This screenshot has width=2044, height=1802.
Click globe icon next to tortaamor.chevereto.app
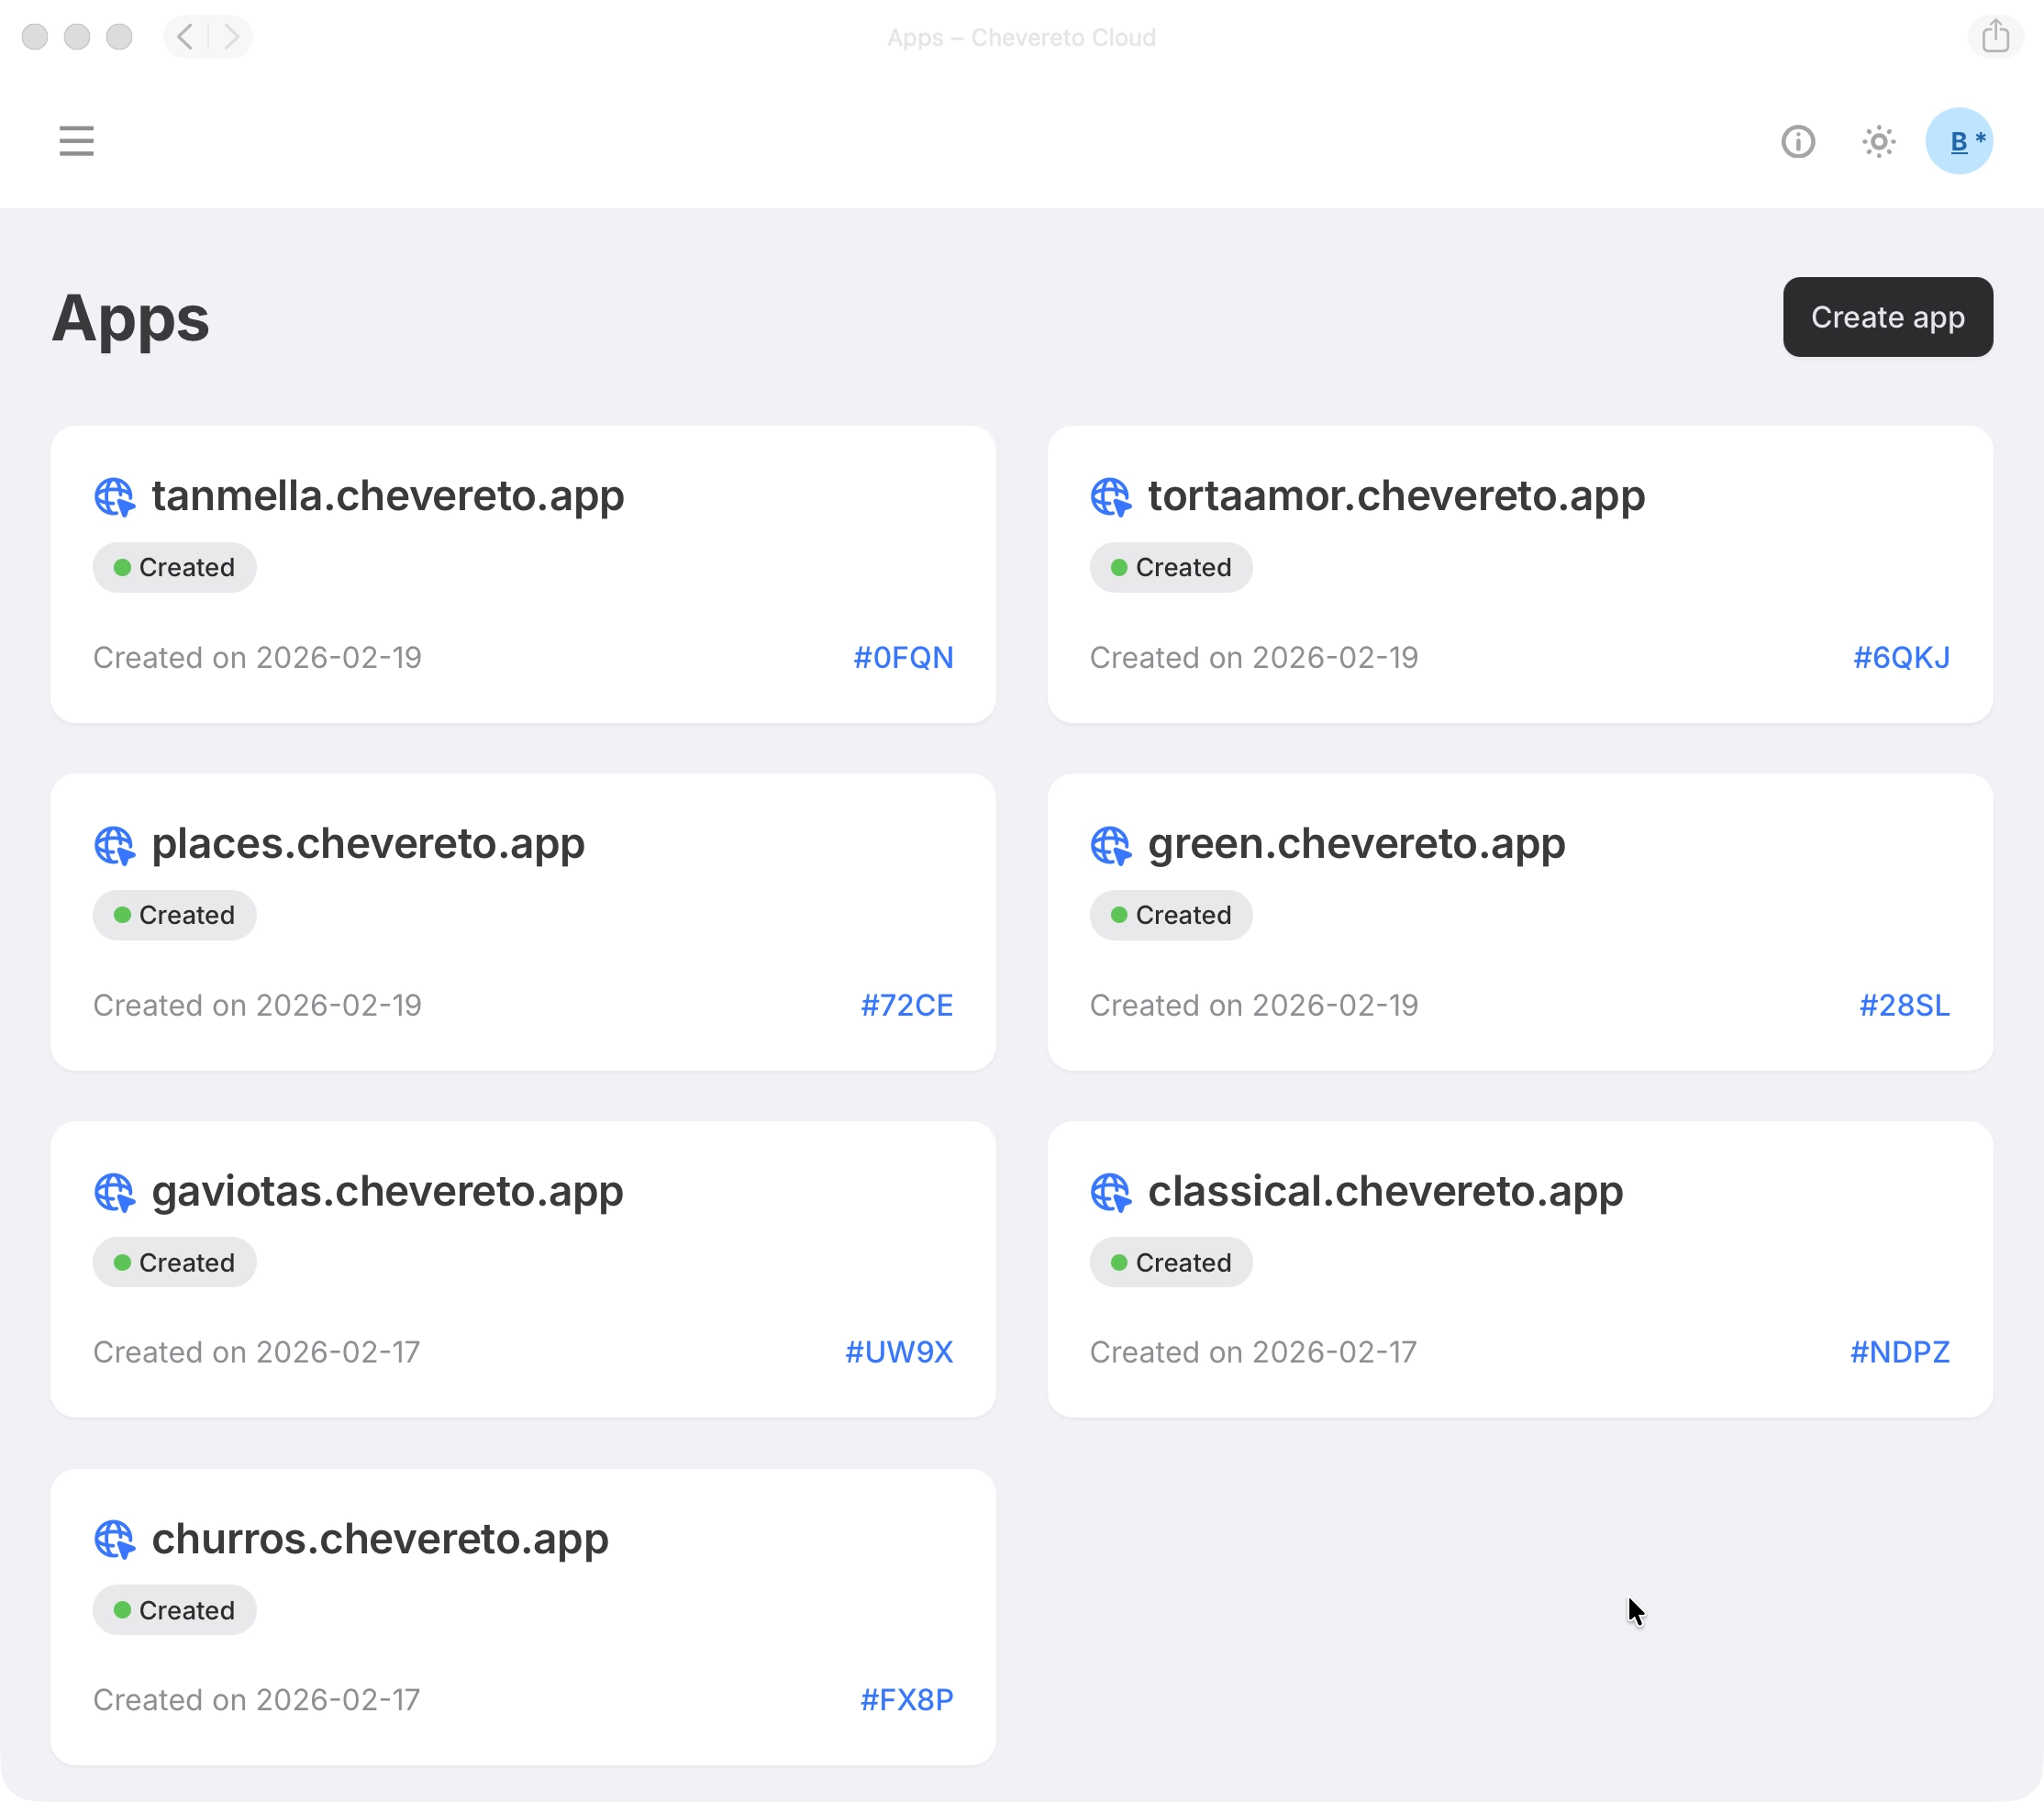tap(1110, 497)
